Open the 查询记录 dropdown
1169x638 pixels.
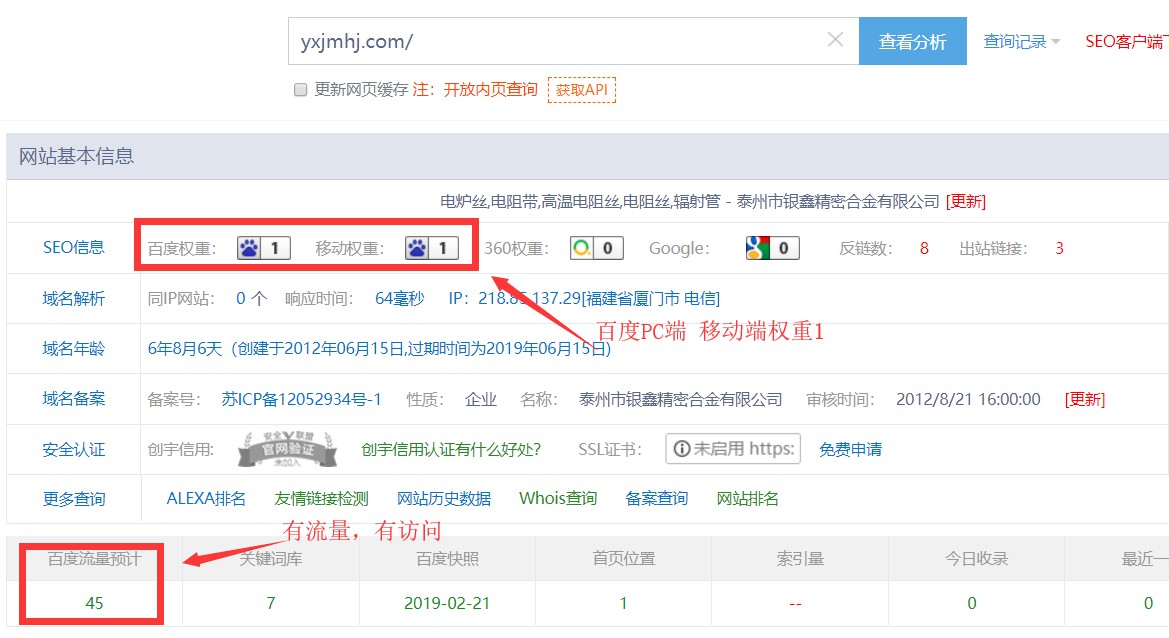coord(1021,42)
